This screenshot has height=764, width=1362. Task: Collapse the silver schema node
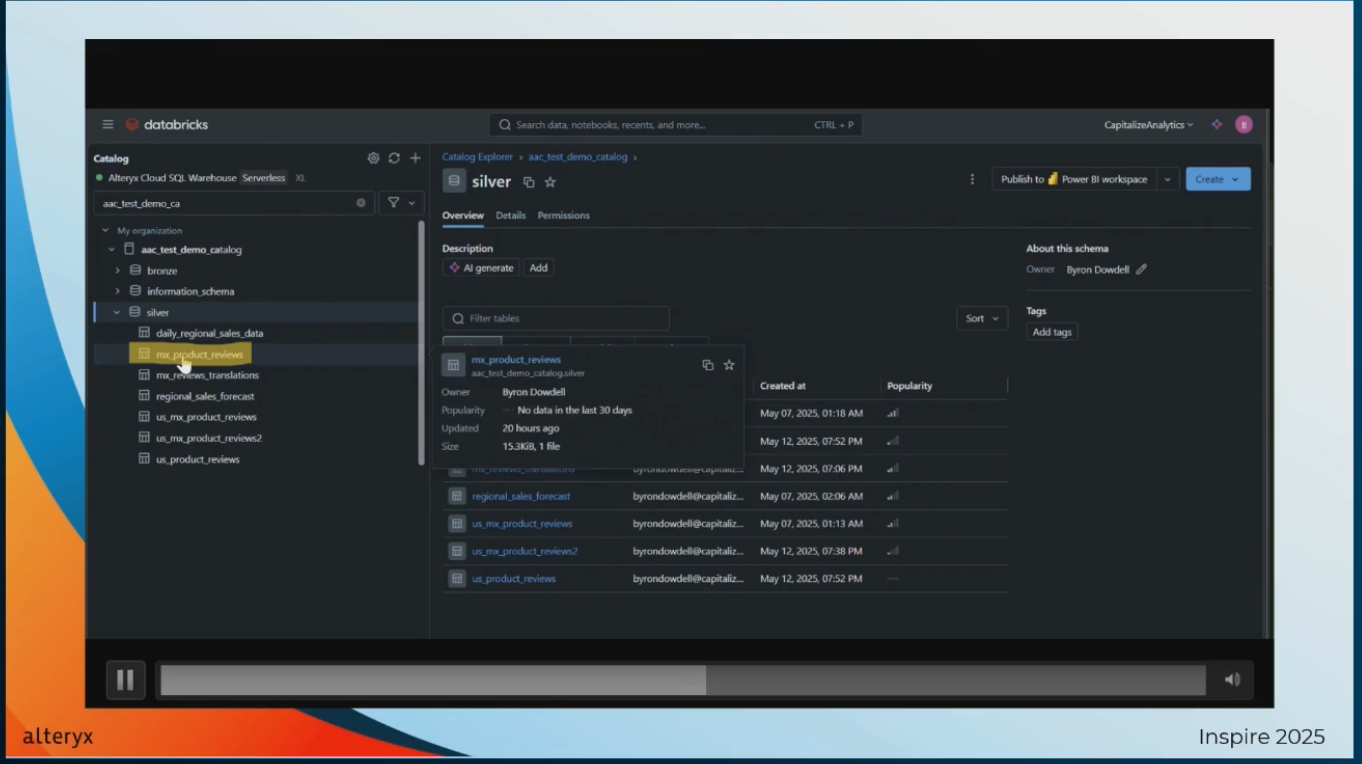pyautogui.click(x=117, y=312)
